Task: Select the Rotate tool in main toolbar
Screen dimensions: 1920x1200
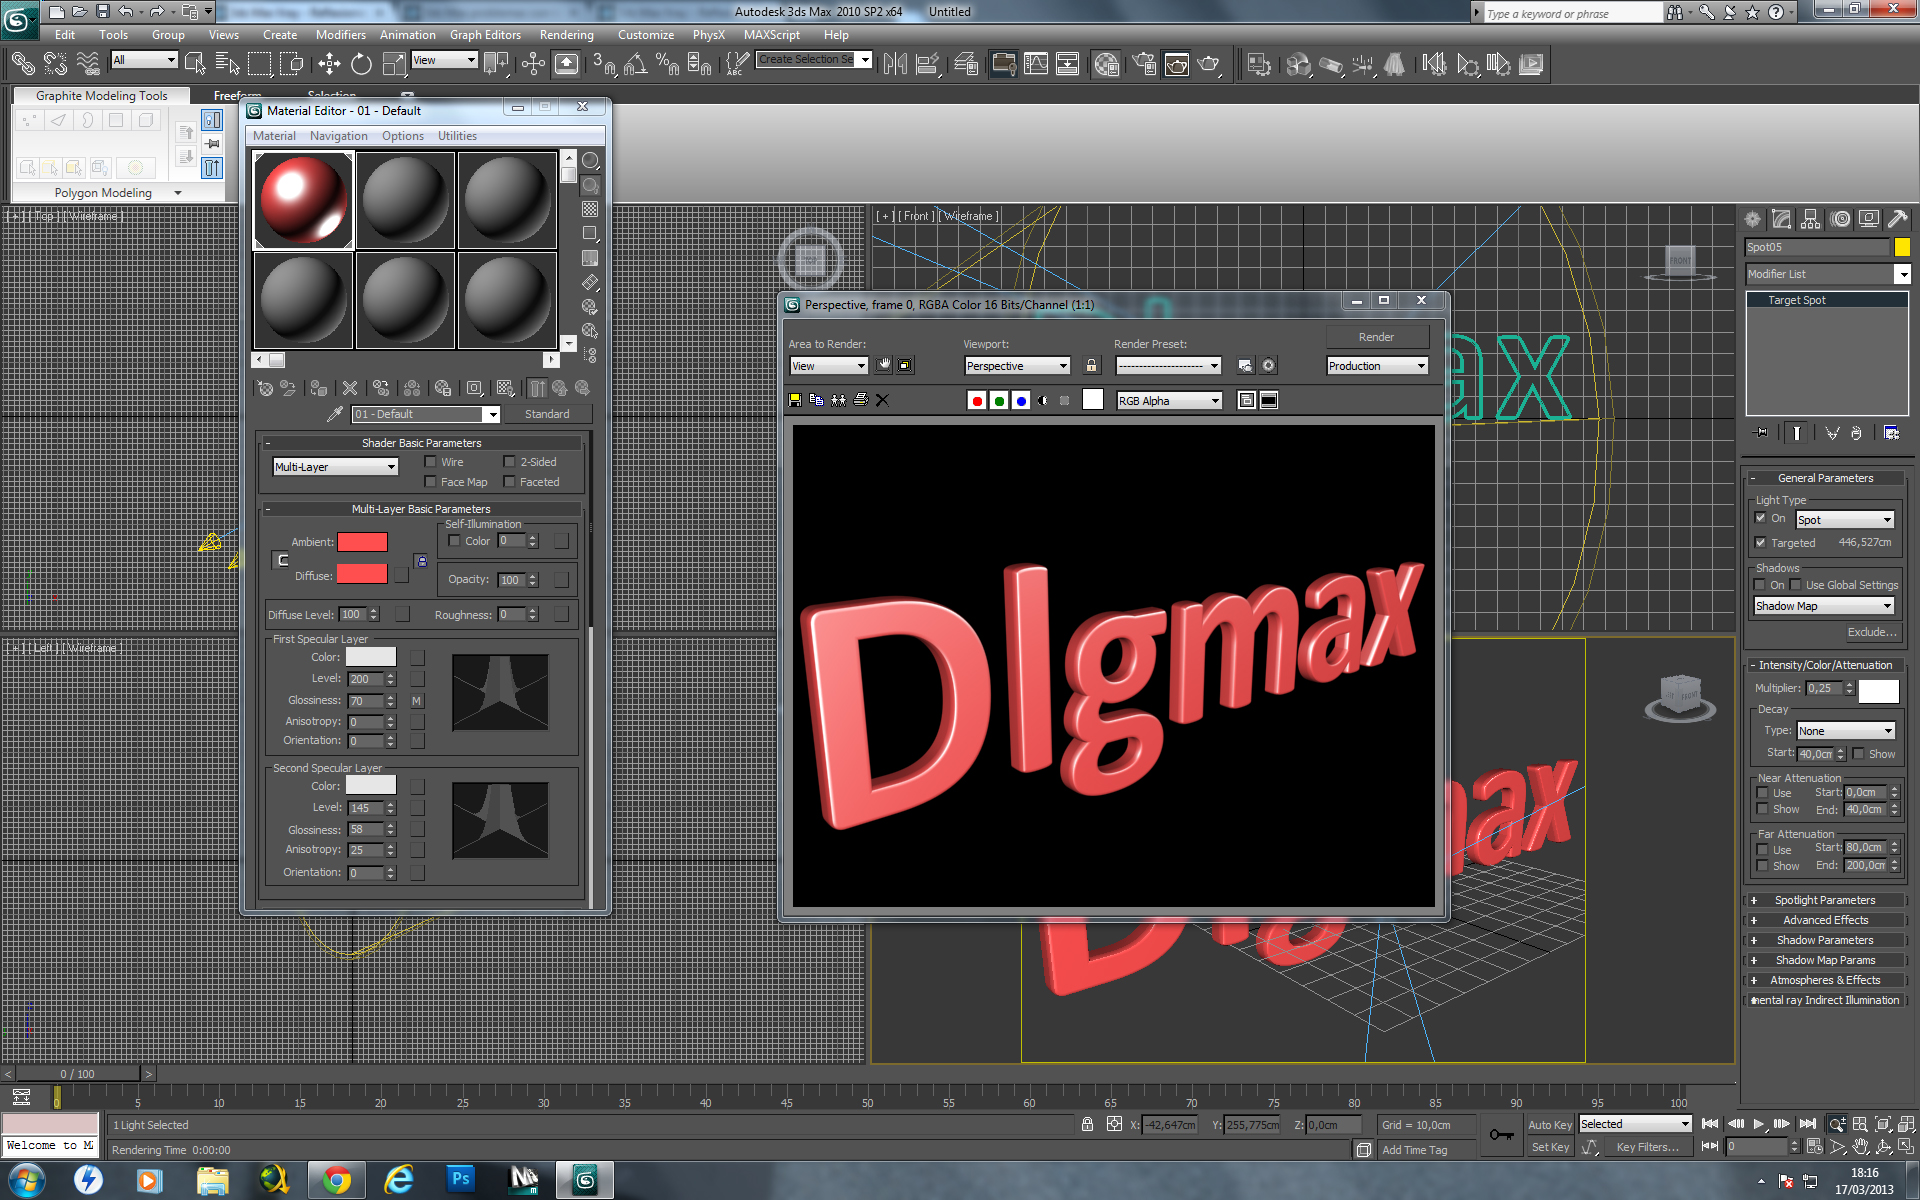Action: pyautogui.click(x=361, y=65)
